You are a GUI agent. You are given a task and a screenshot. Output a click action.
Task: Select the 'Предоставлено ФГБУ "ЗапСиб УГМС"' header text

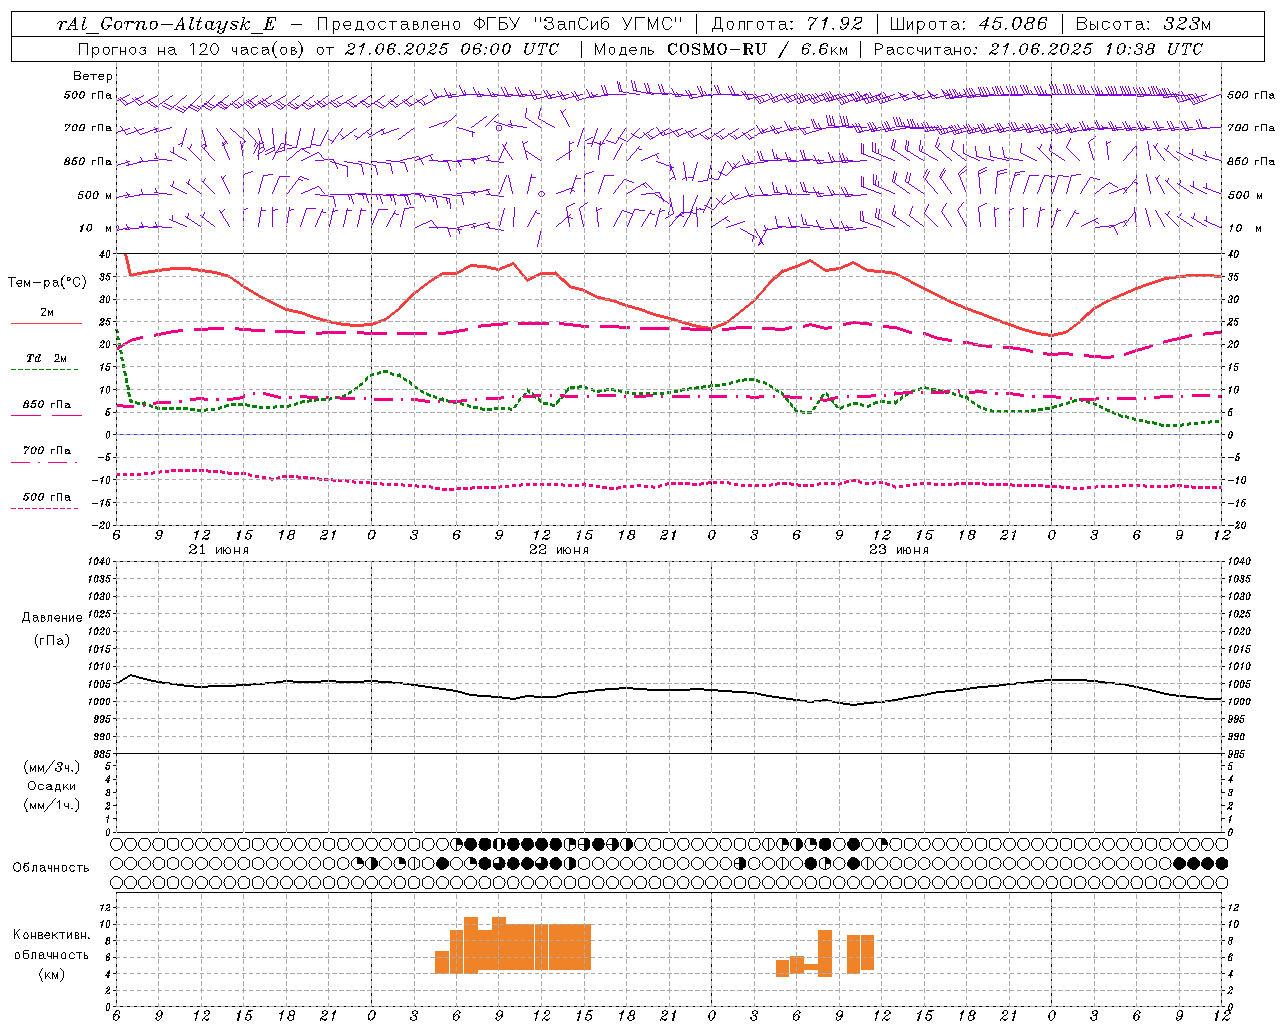point(499,24)
